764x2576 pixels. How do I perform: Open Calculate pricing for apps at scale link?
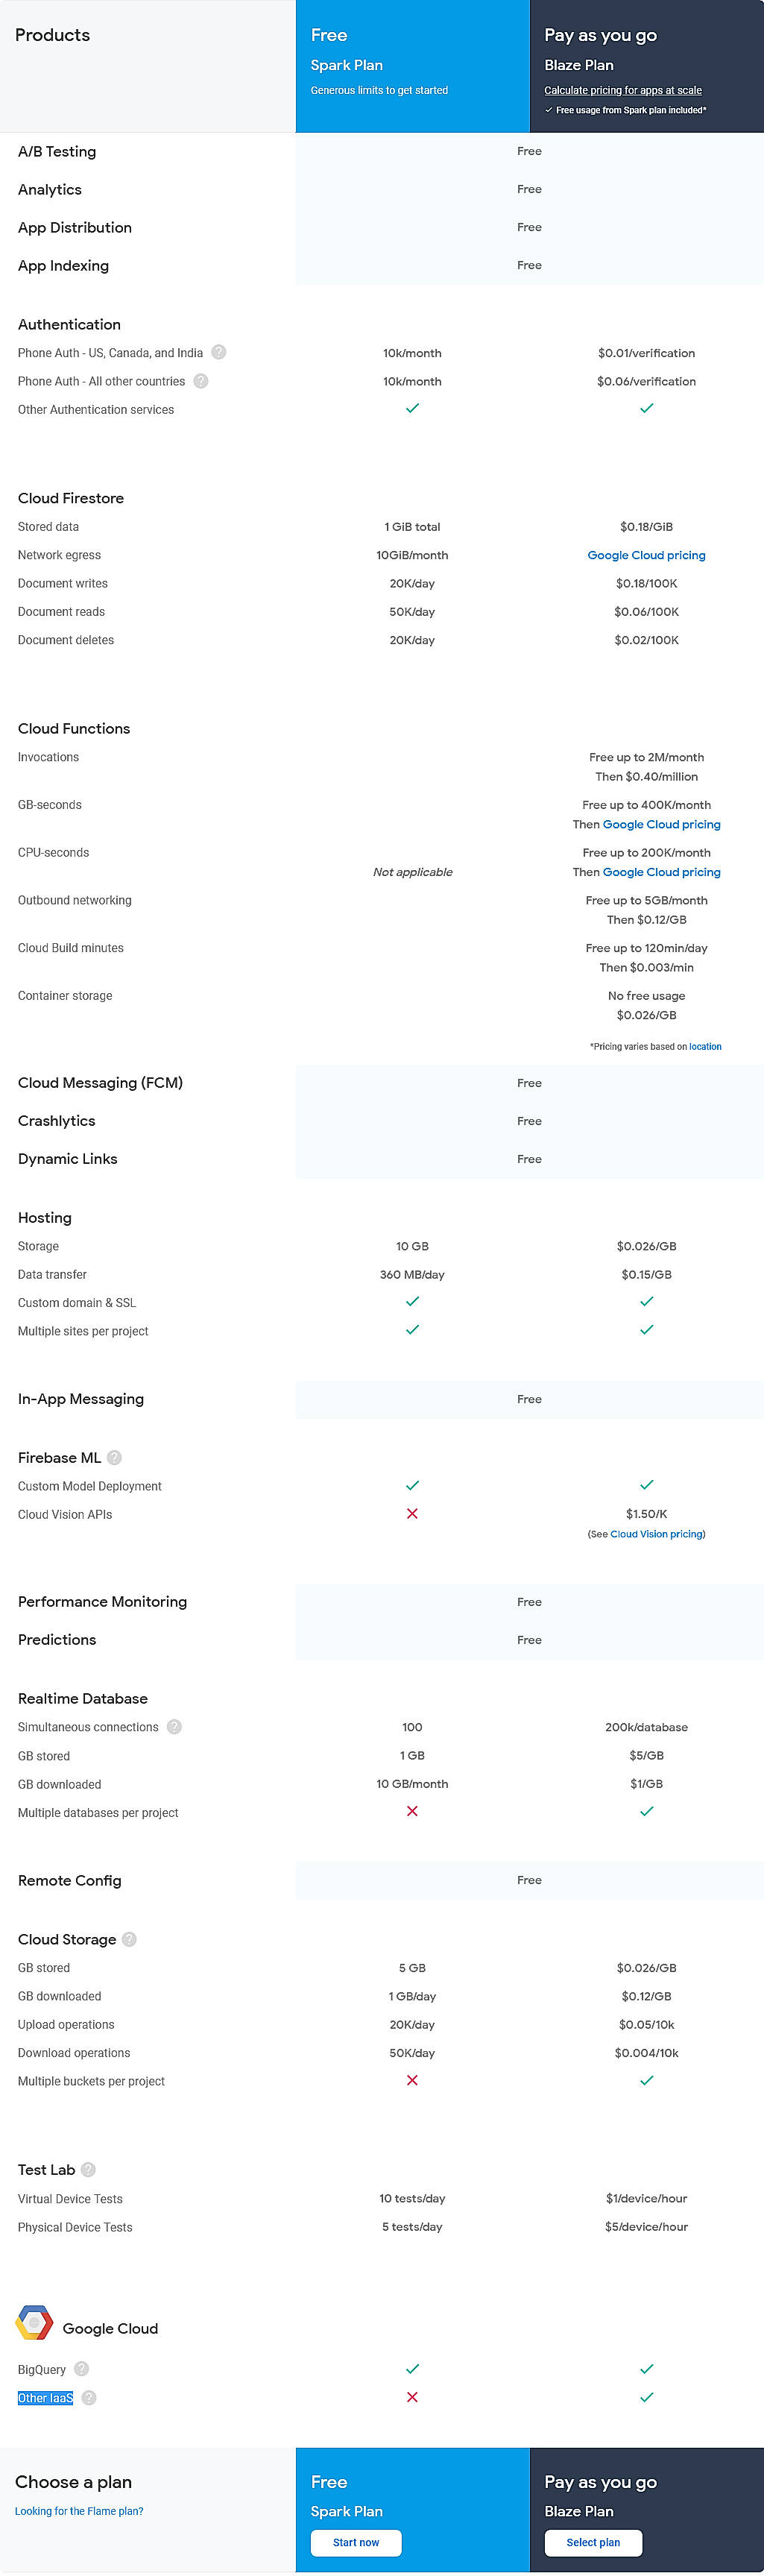click(x=622, y=90)
